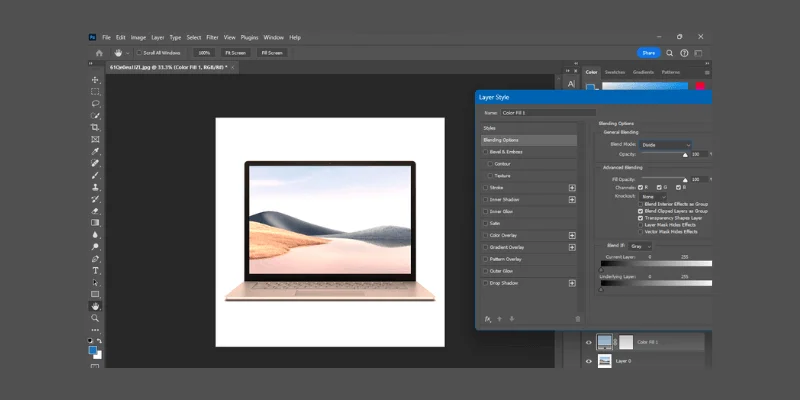
Task: Hide the Color Fill 1 layer eye
Action: click(589, 342)
